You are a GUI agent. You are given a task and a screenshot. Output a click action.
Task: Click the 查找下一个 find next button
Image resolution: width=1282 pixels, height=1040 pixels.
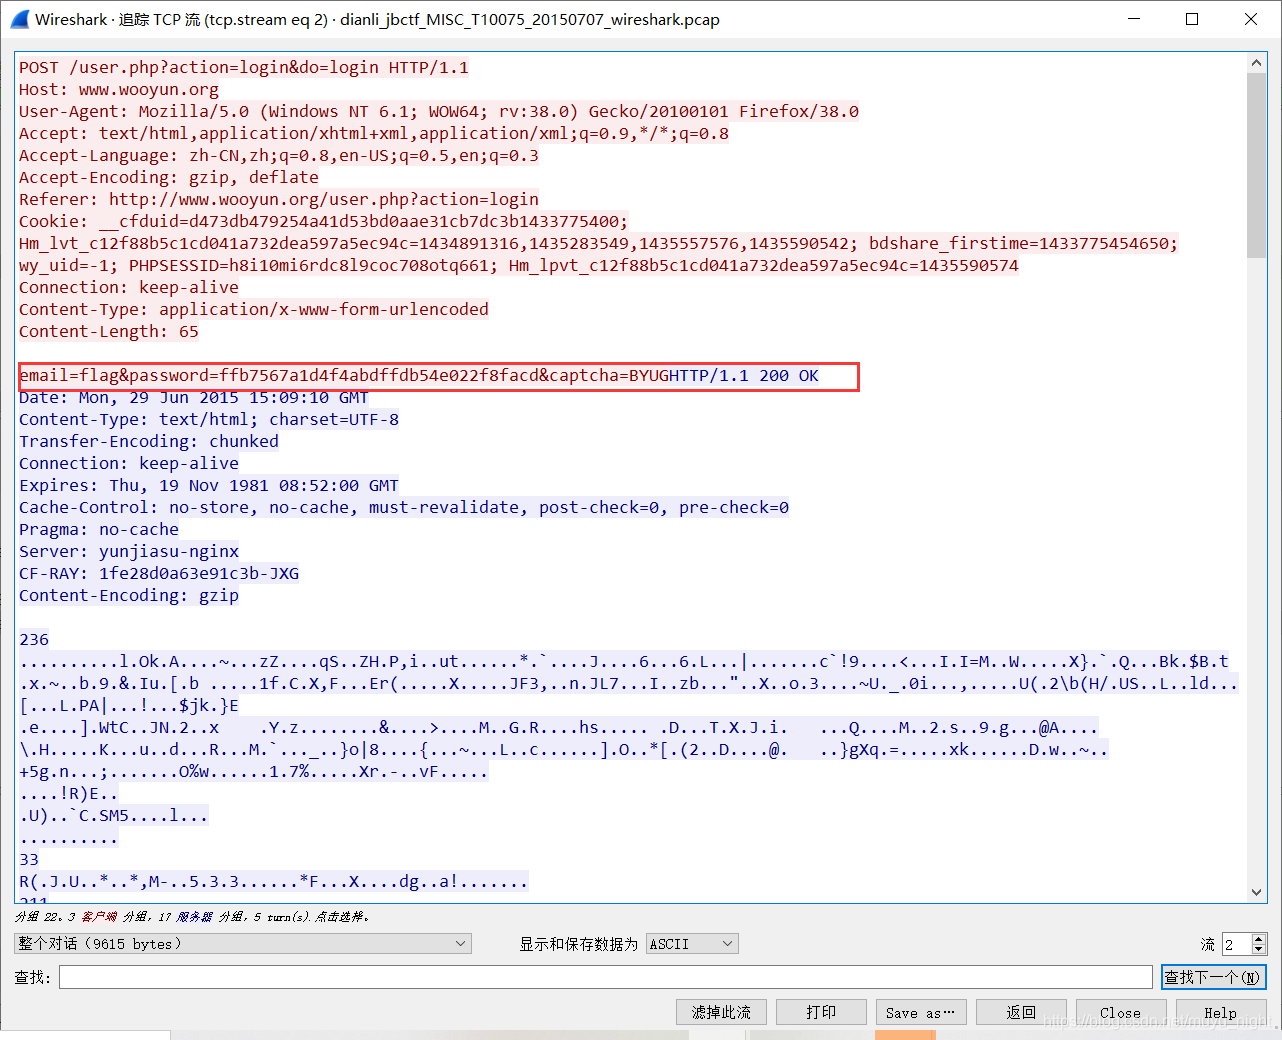[1214, 977]
